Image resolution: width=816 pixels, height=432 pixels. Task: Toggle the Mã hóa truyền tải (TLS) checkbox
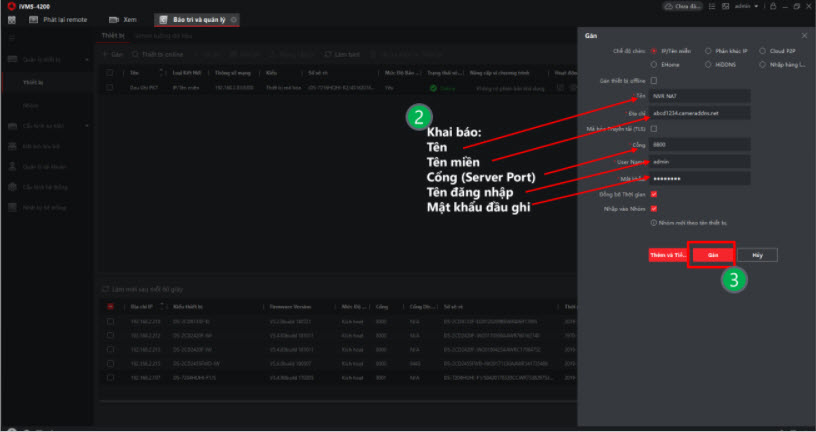(654, 128)
